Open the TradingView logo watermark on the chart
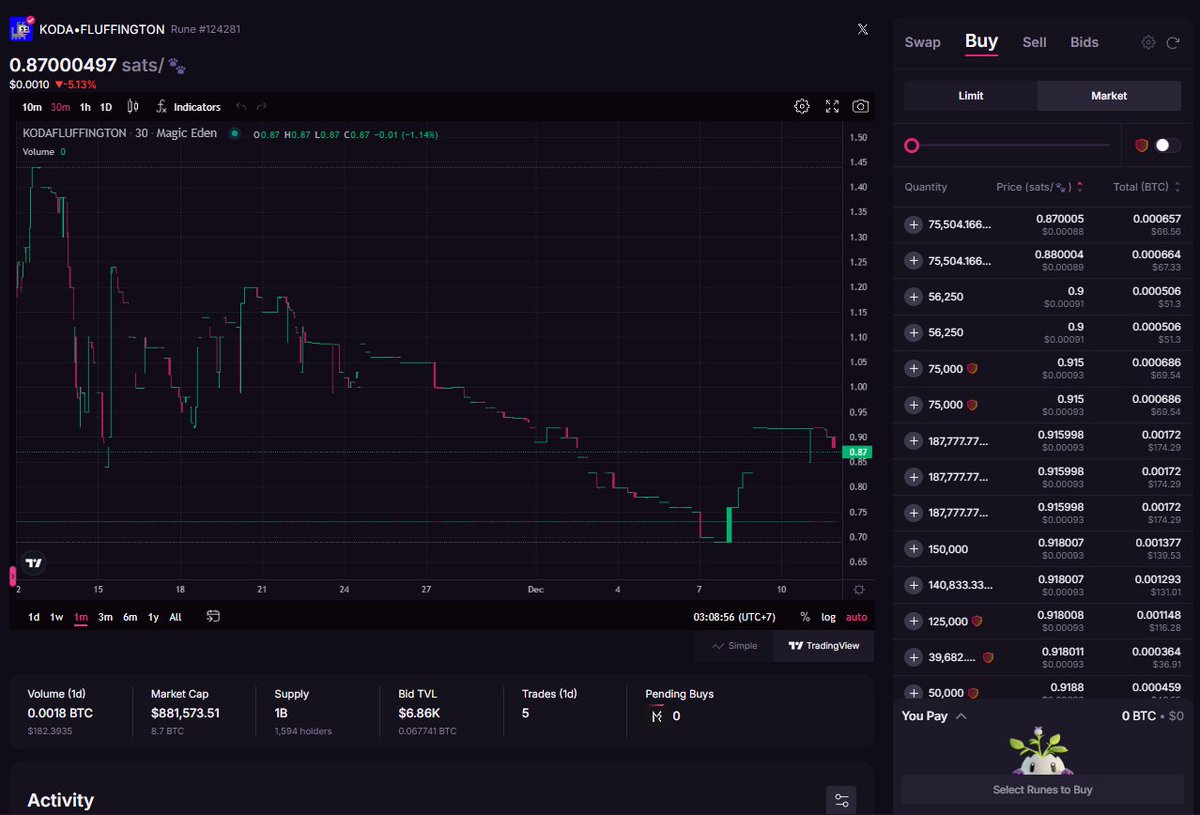Image resolution: width=1200 pixels, height=815 pixels. pyautogui.click(x=33, y=562)
